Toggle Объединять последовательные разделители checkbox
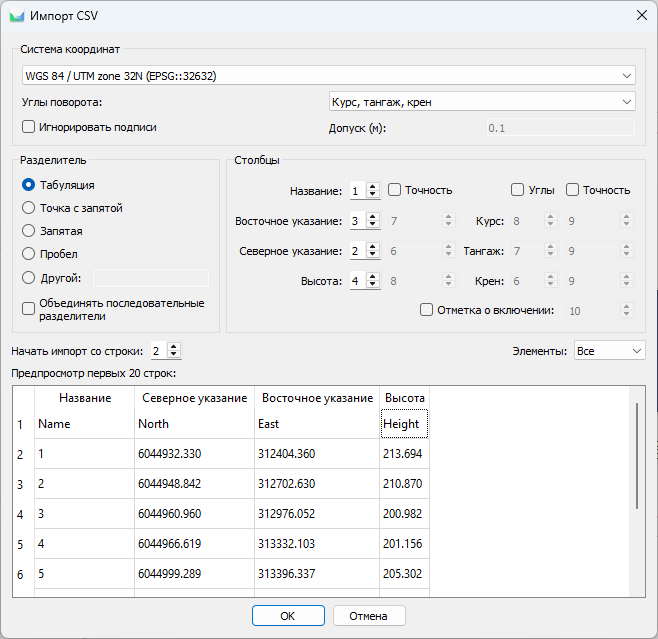Screen dimensions: 658x639 tap(29, 309)
